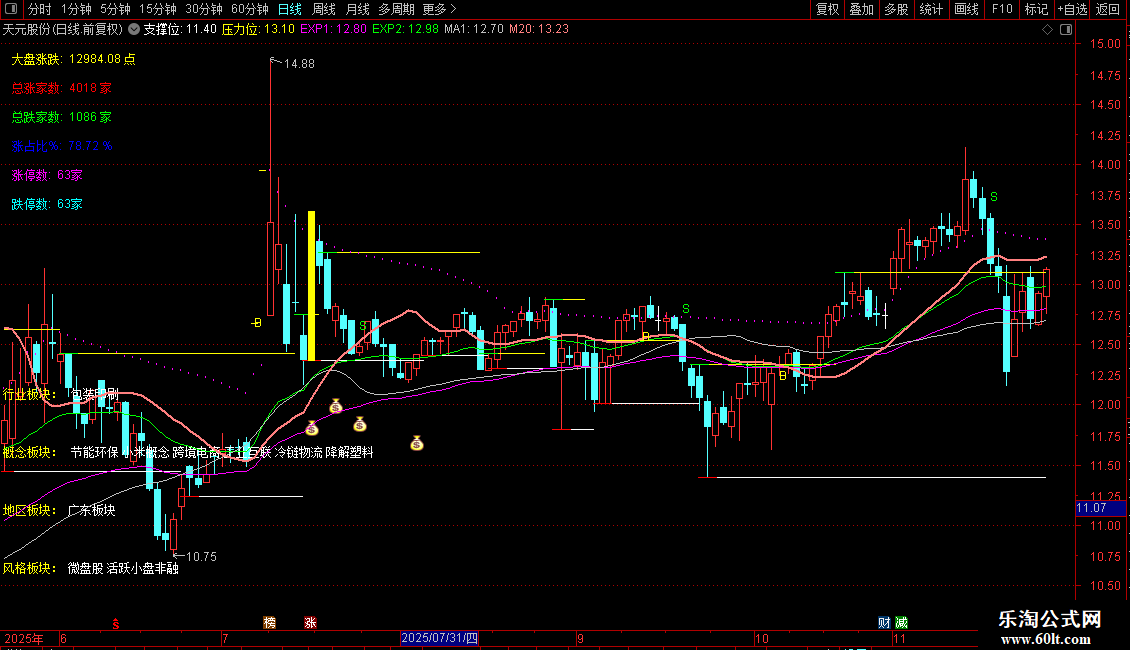Click the 减 event marker on timeline
This screenshot has width=1130, height=650.
(902, 623)
